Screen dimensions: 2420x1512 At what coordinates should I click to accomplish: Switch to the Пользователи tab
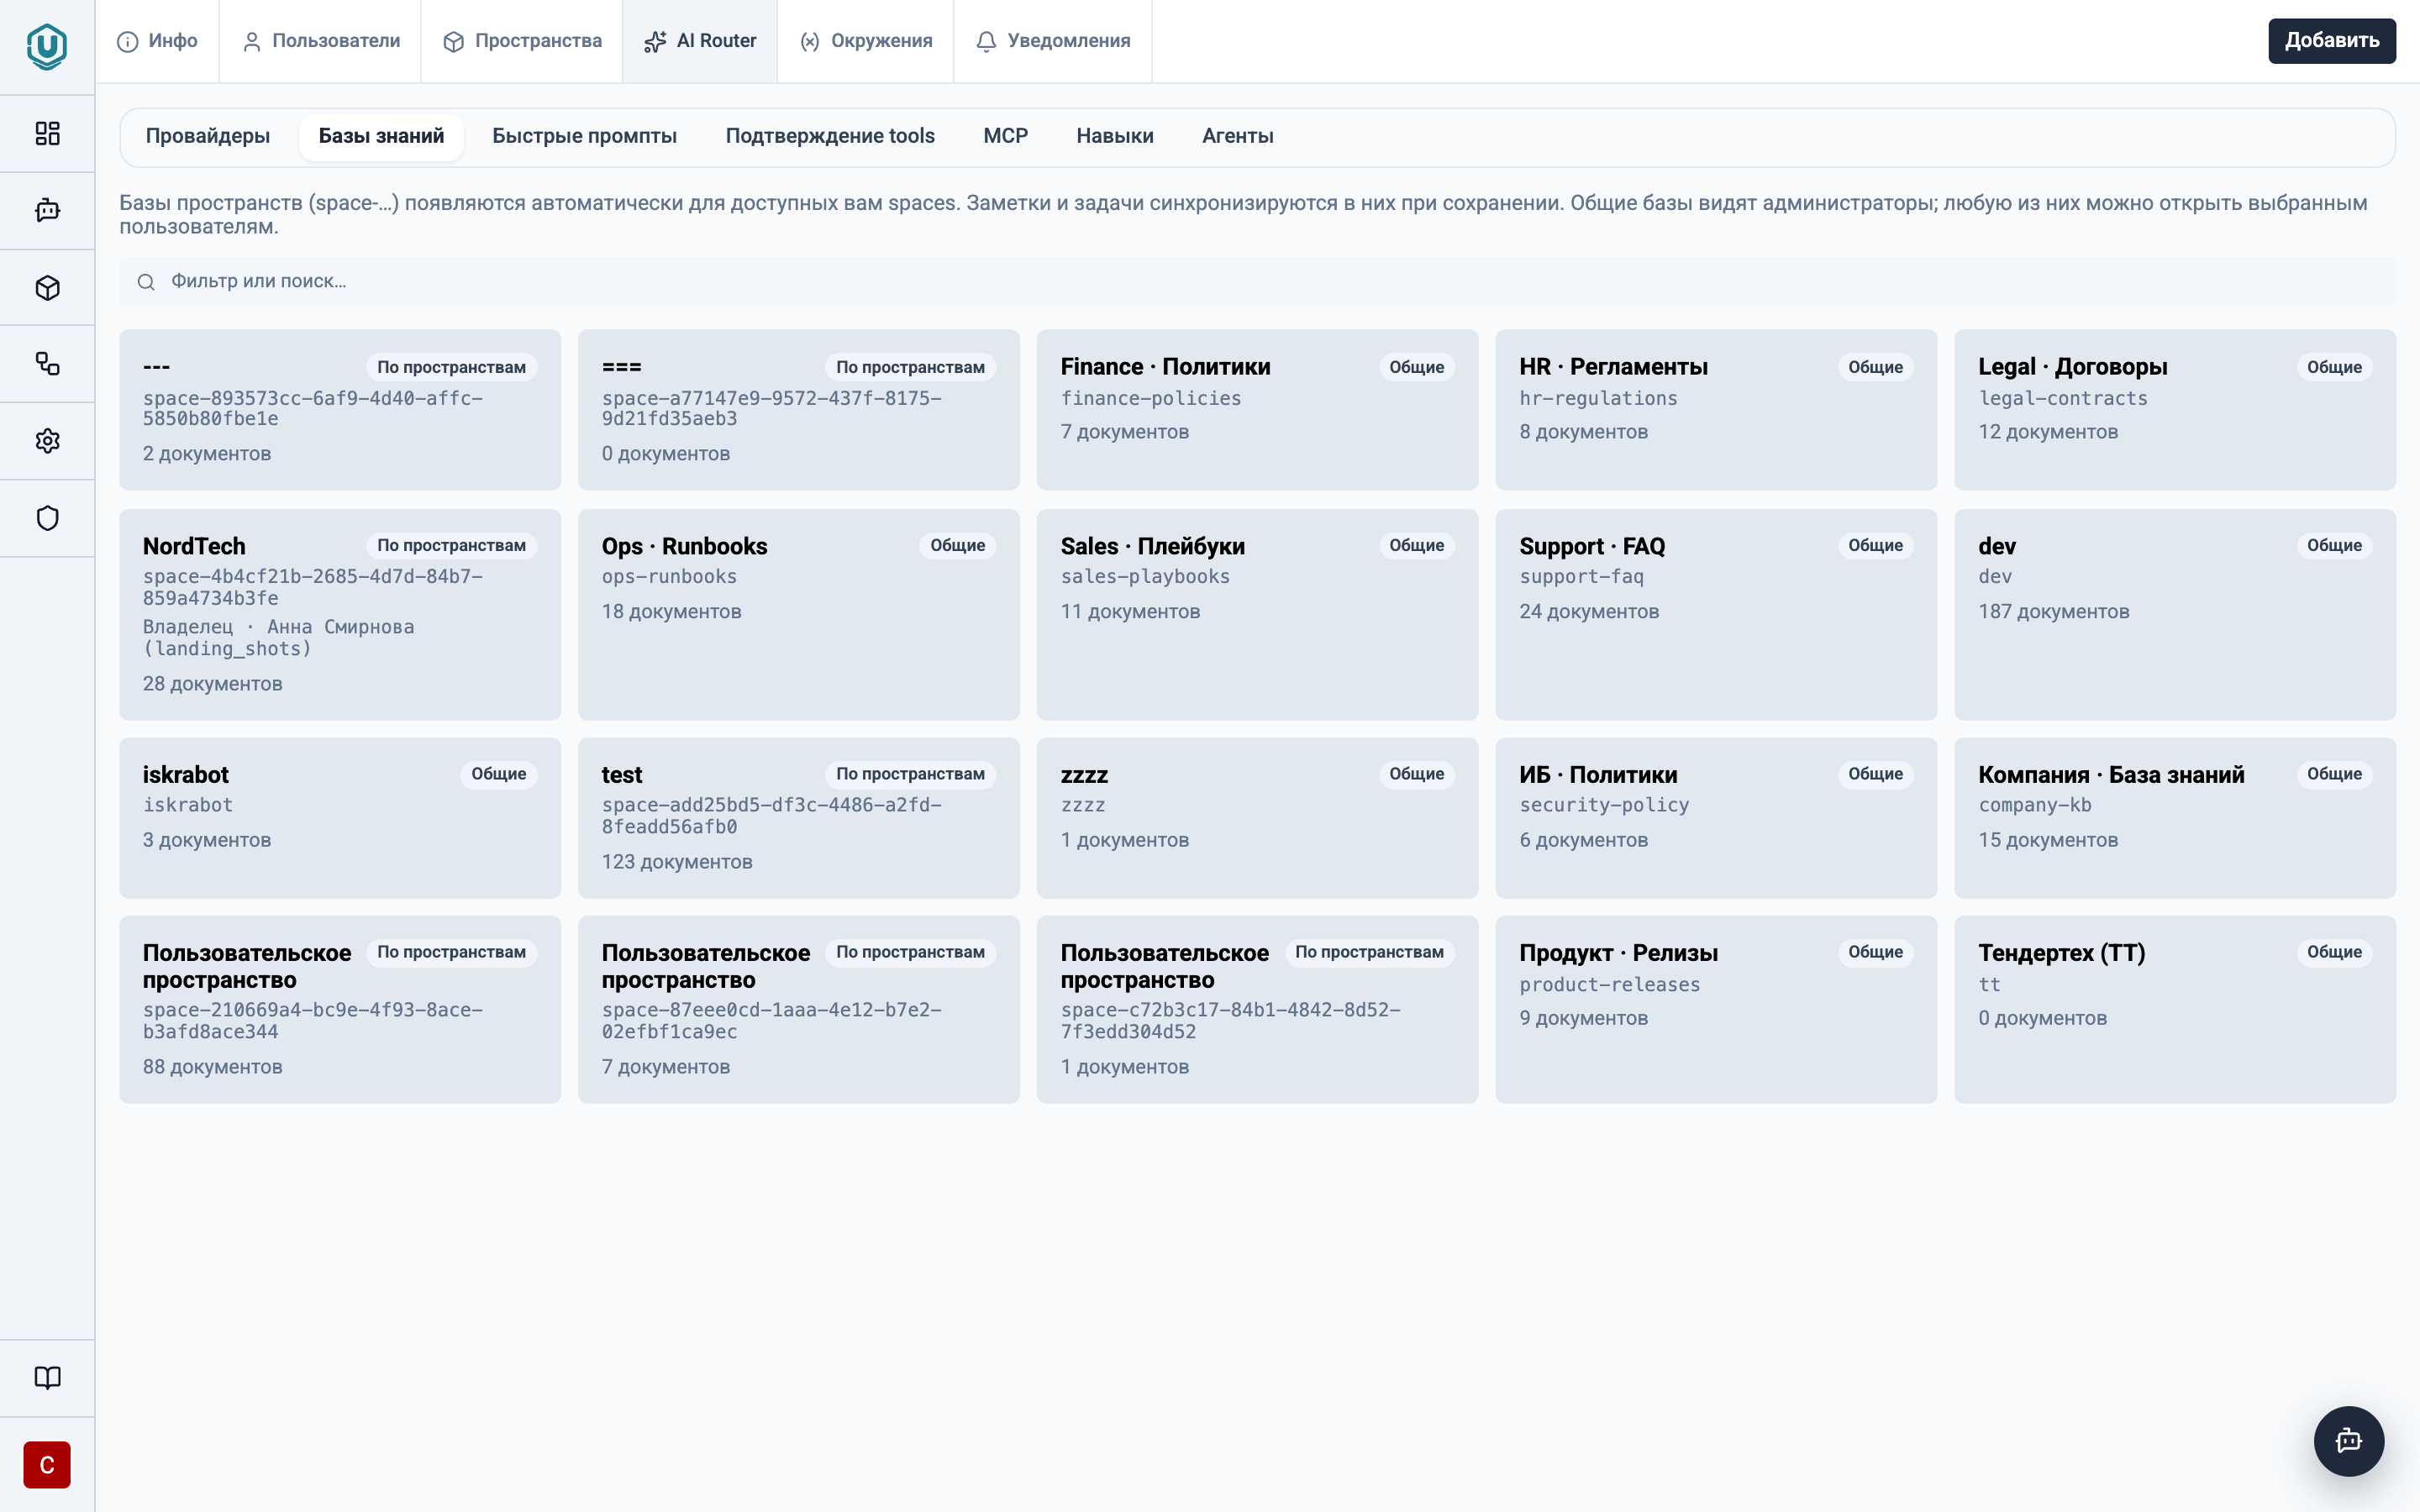coord(321,41)
